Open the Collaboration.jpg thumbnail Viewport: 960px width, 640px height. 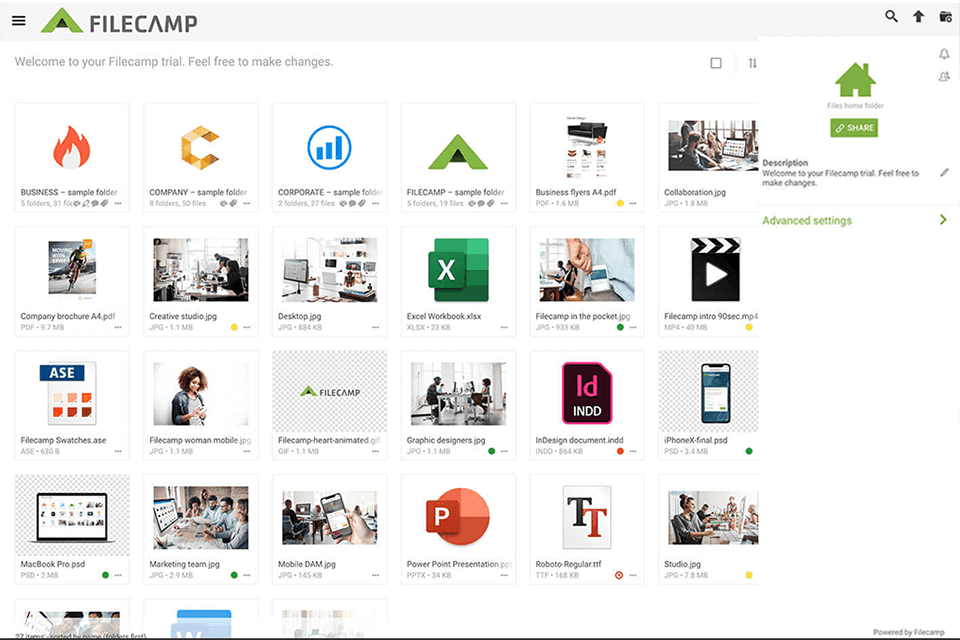(x=713, y=145)
